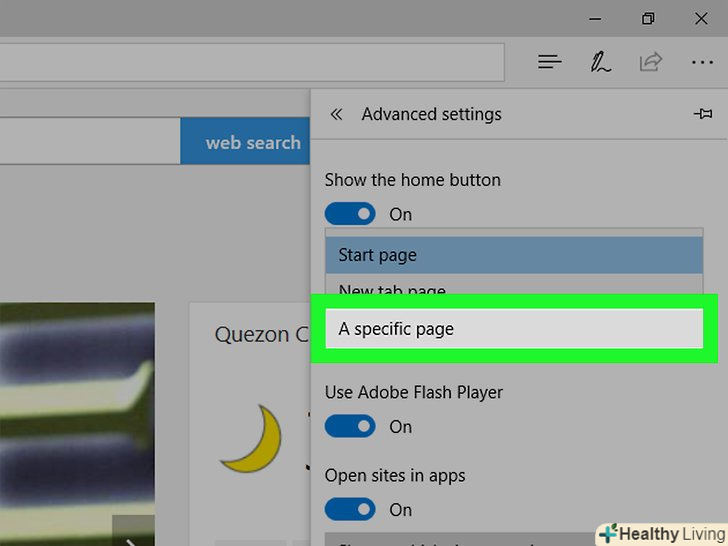Click the Quezon City weather heading
The height and width of the screenshot is (546, 728).
[261, 334]
